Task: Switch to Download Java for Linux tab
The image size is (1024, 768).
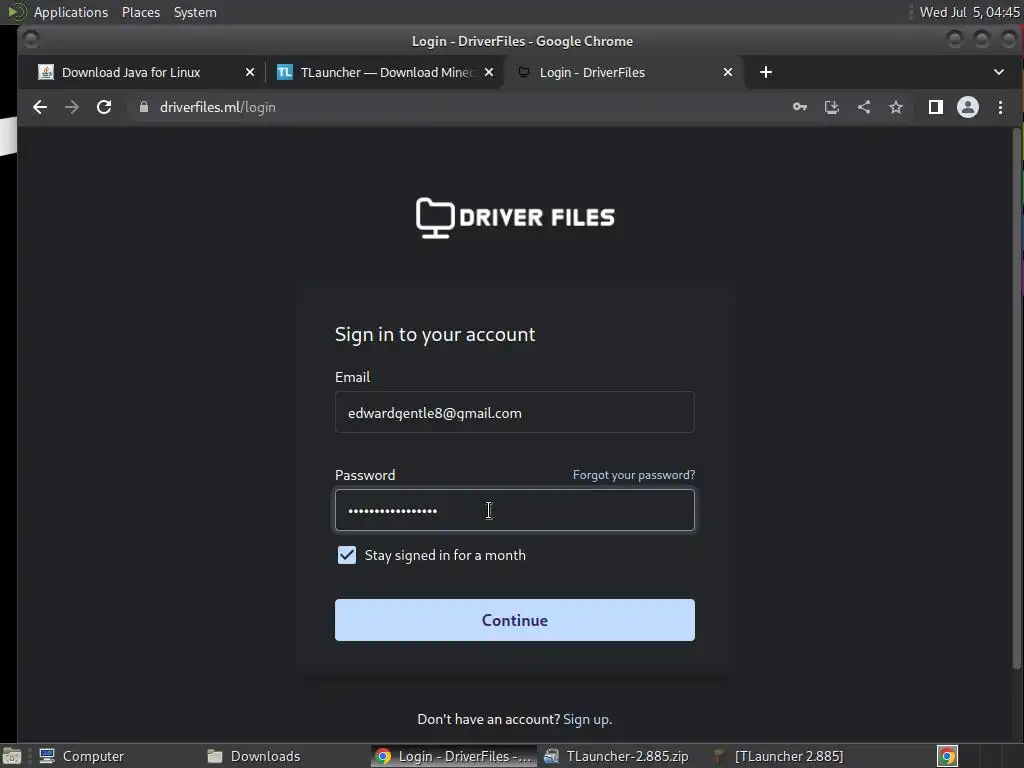Action: pyautogui.click(x=131, y=72)
